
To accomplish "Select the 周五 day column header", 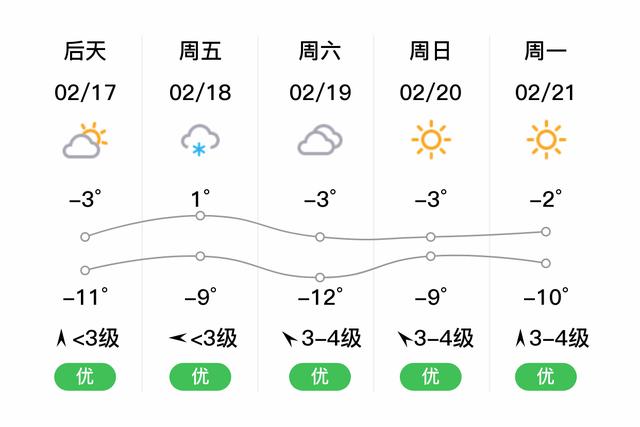I will 200,51.
